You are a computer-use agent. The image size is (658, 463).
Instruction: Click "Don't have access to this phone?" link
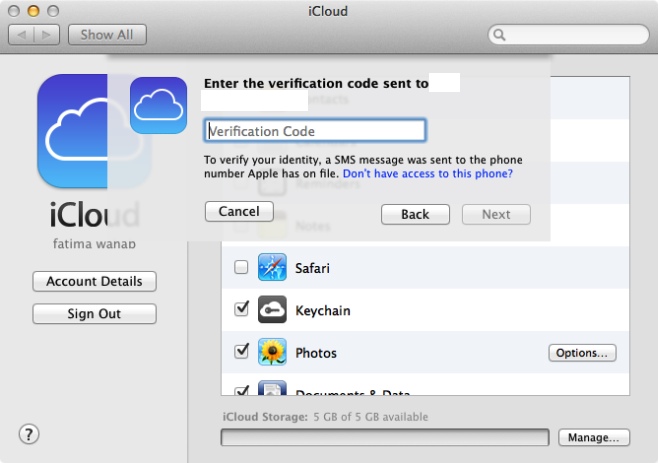point(428,174)
